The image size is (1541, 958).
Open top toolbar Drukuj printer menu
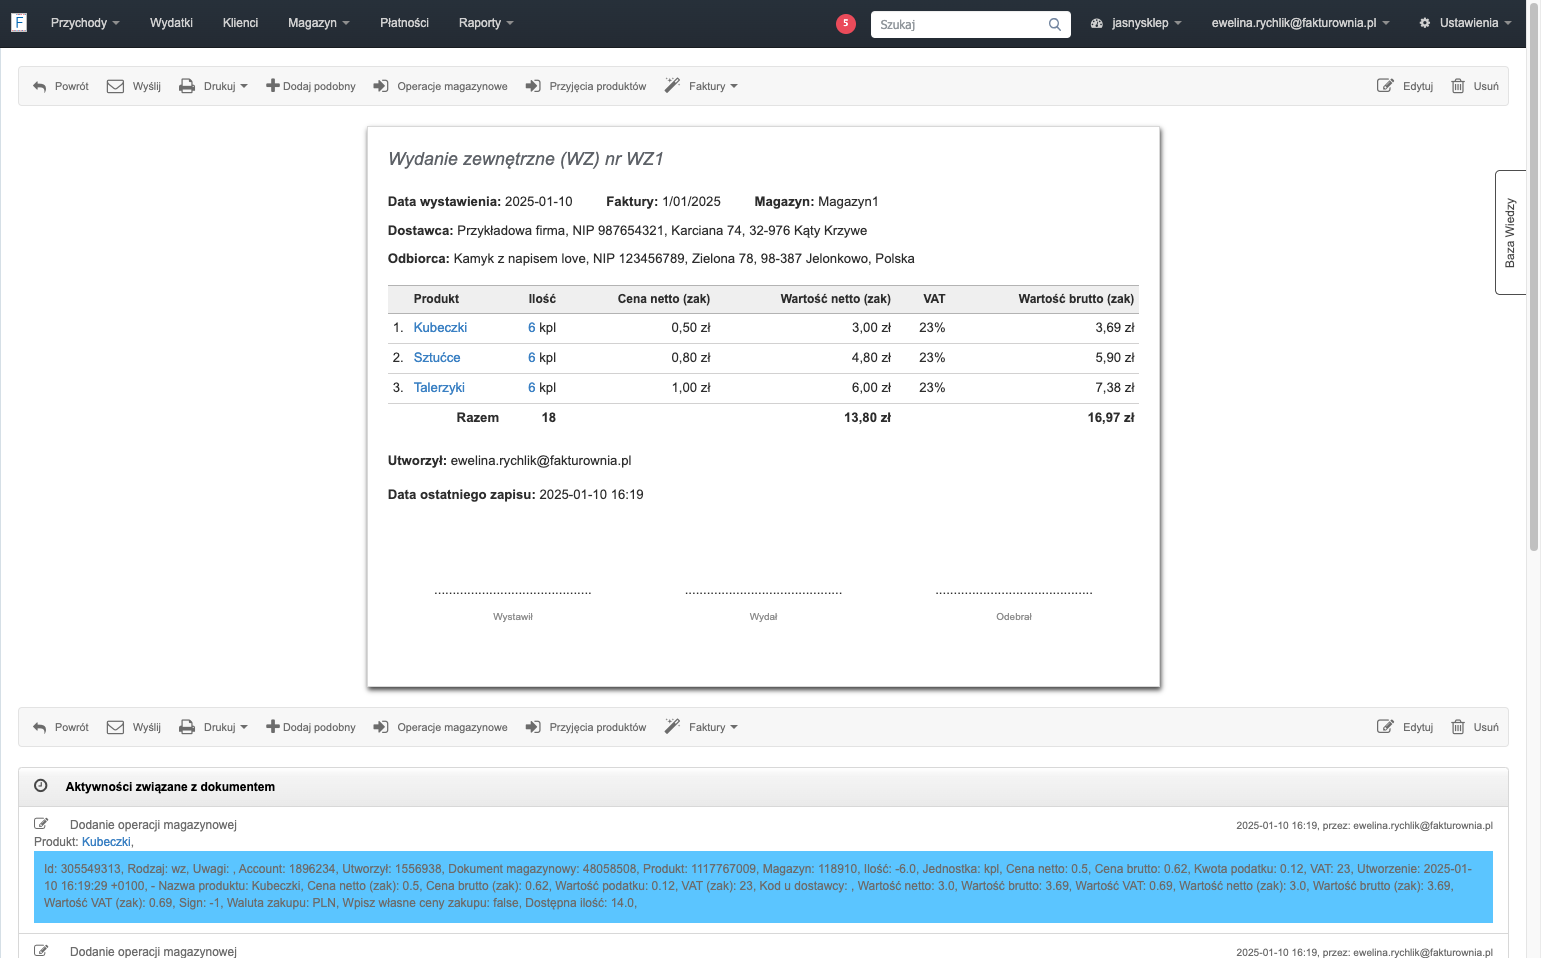coord(213,86)
